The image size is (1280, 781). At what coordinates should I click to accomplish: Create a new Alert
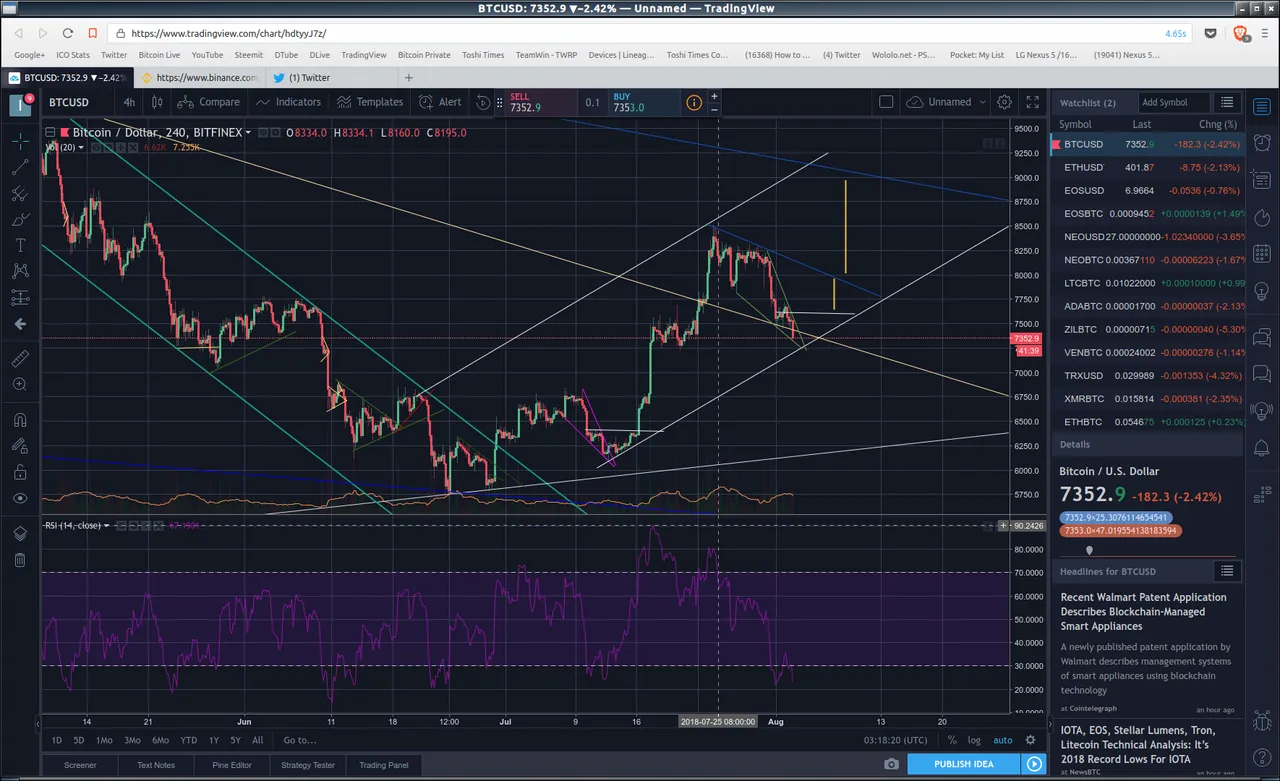[x=440, y=102]
